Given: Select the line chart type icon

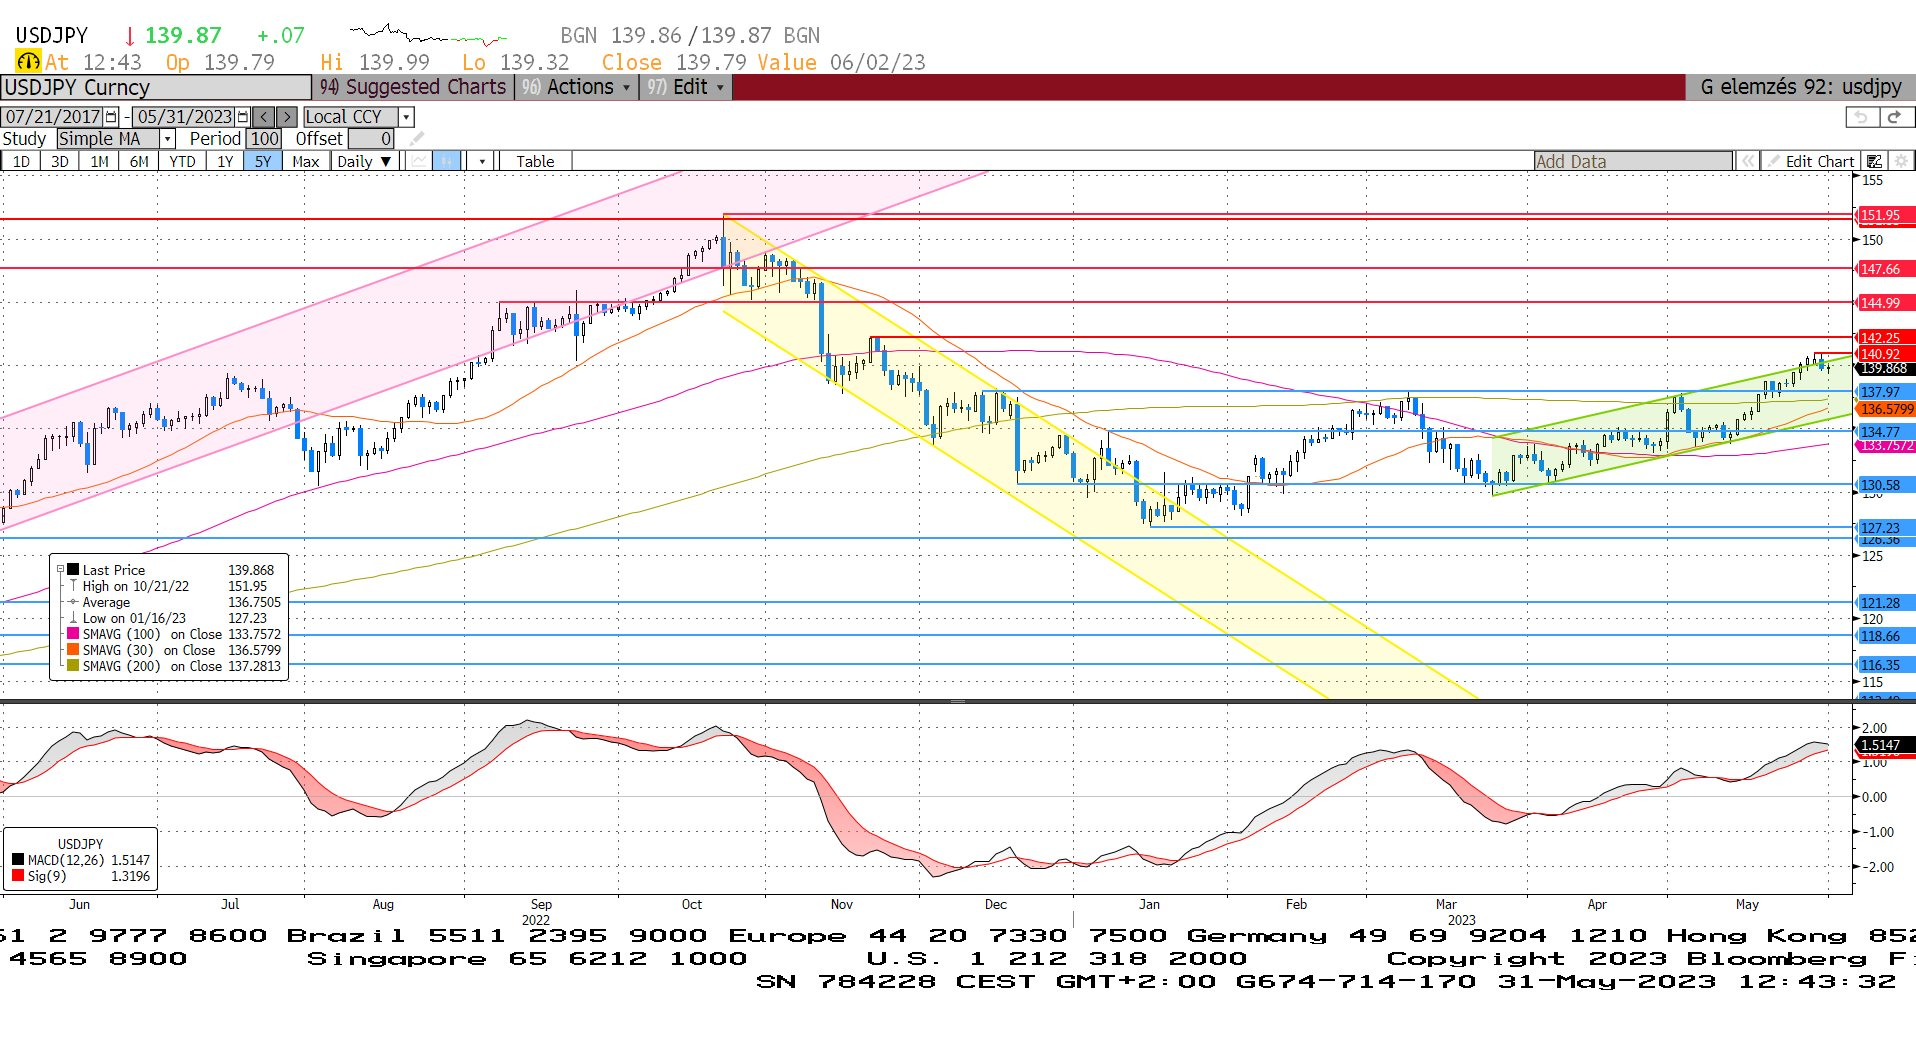Looking at the screenshot, I should pos(420,161).
